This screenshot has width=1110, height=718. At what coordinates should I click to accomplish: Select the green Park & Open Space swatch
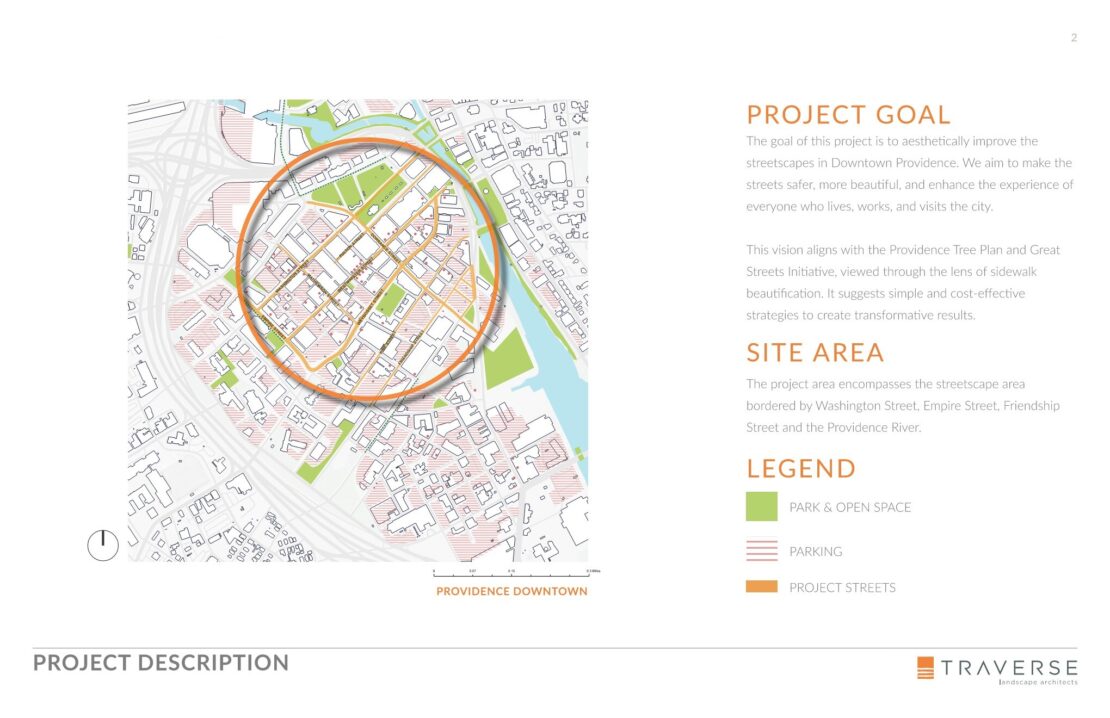pyautogui.click(x=761, y=507)
